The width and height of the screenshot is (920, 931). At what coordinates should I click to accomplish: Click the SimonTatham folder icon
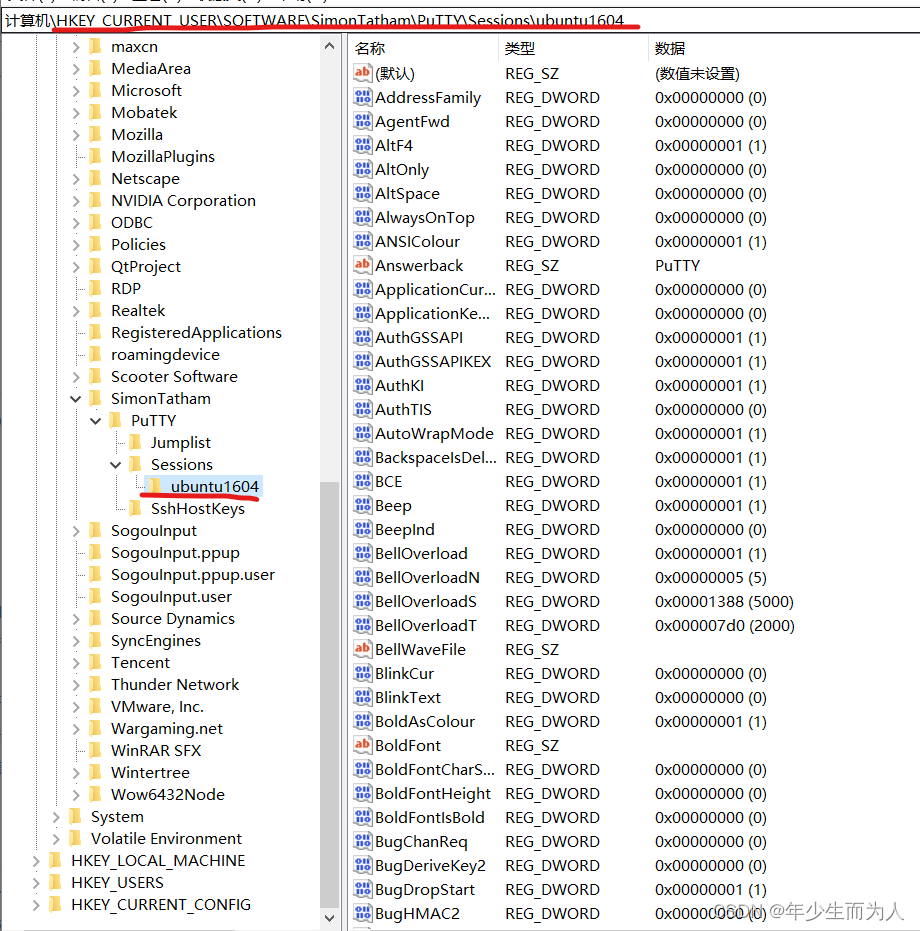[x=95, y=398]
